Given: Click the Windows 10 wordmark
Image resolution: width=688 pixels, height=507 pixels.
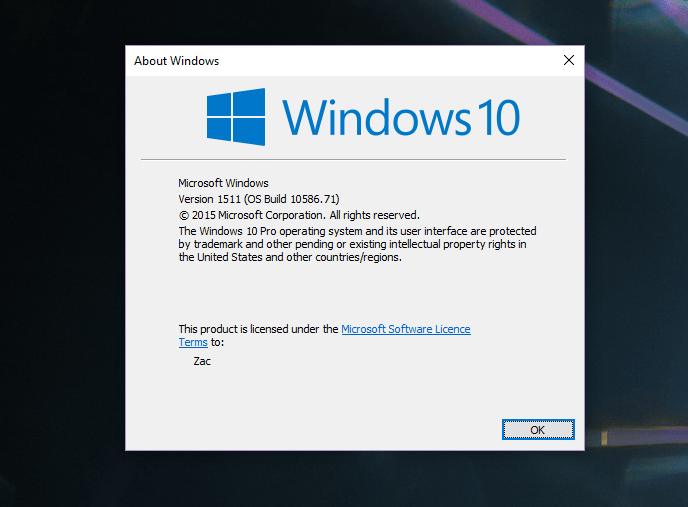Looking at the screenshot, I should (x=401, y=117).
